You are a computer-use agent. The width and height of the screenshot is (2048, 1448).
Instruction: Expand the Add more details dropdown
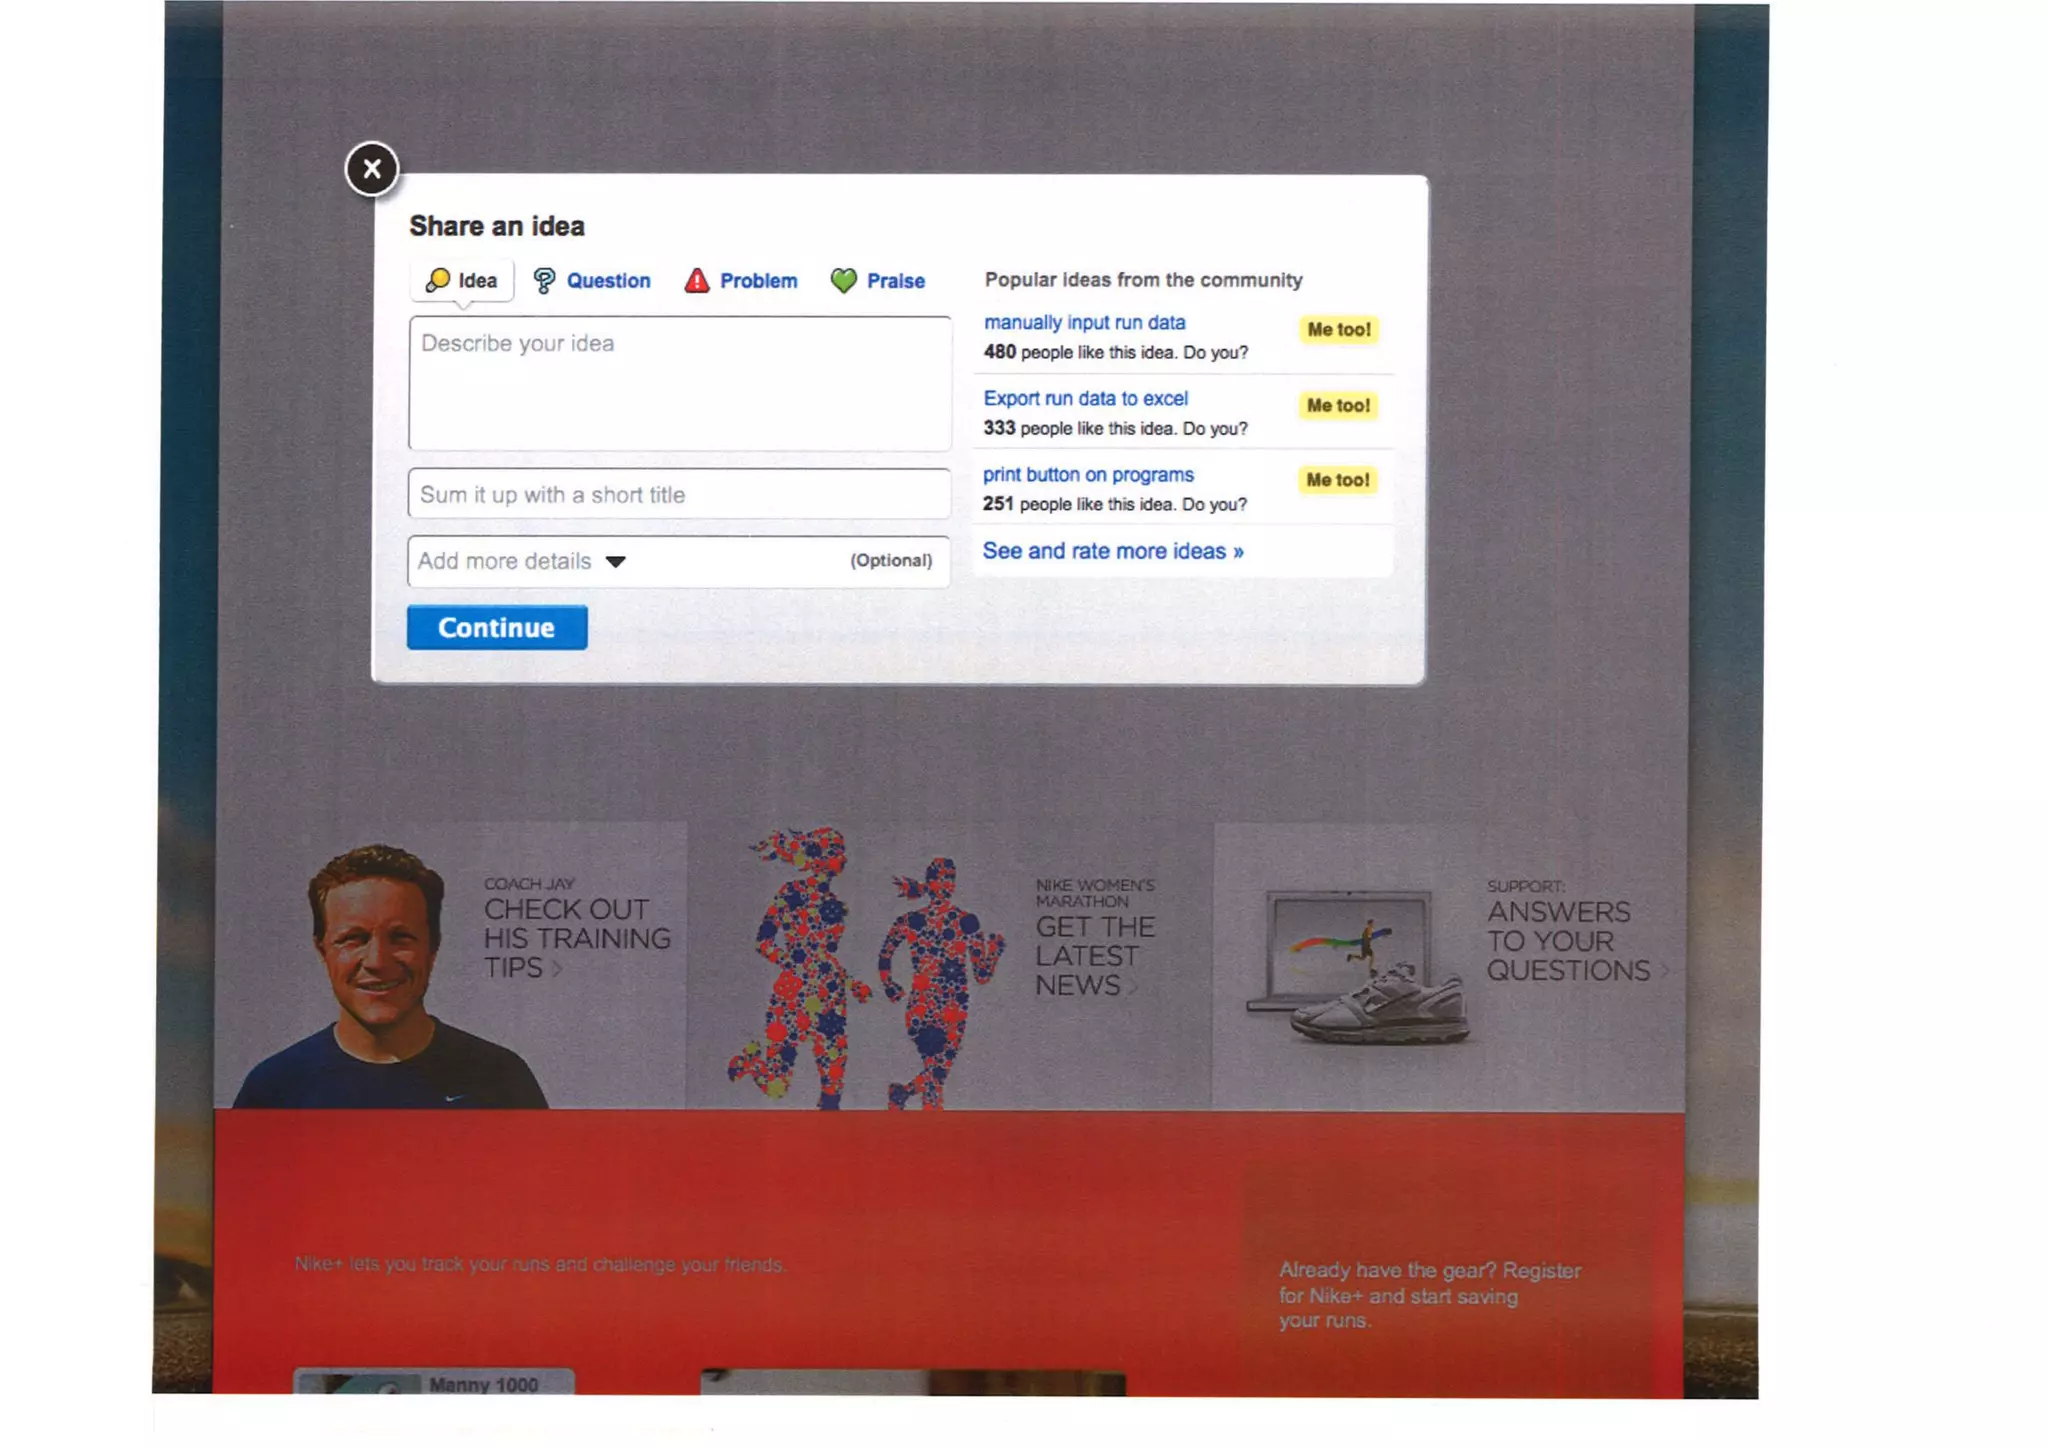pyautogui.click(x=616, y=562)
